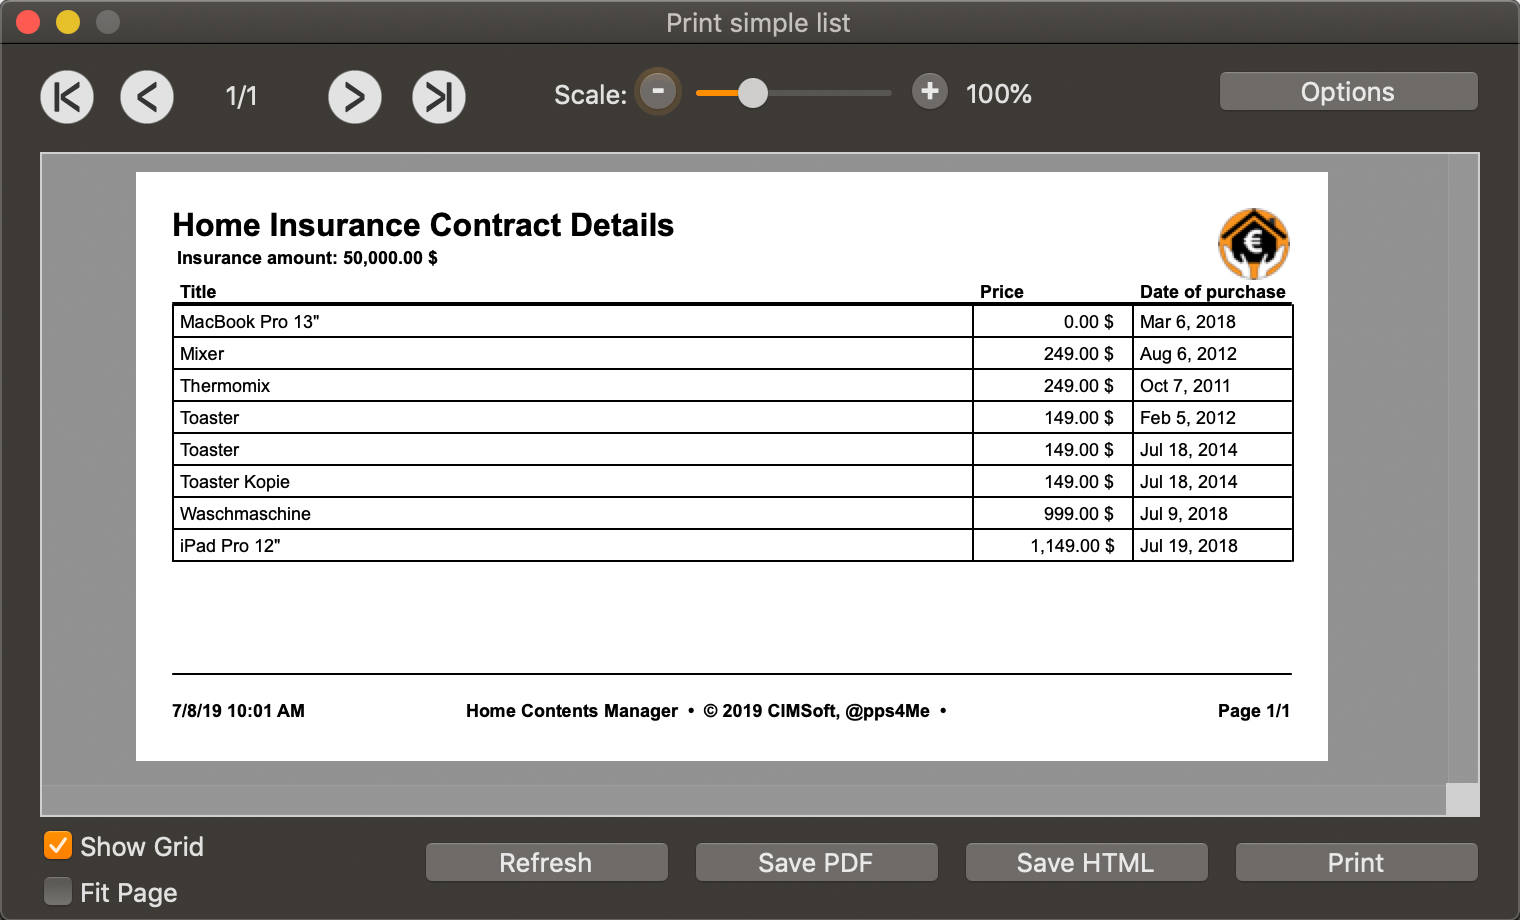Click the Print button

click(x=1356, y=862)
